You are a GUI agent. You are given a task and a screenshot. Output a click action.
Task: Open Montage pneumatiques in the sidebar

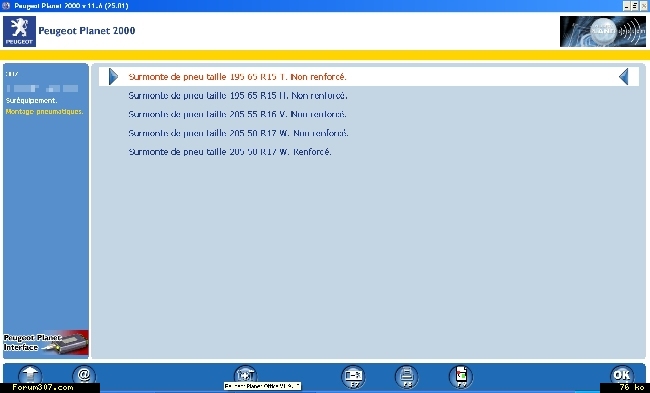click(44, 112)
